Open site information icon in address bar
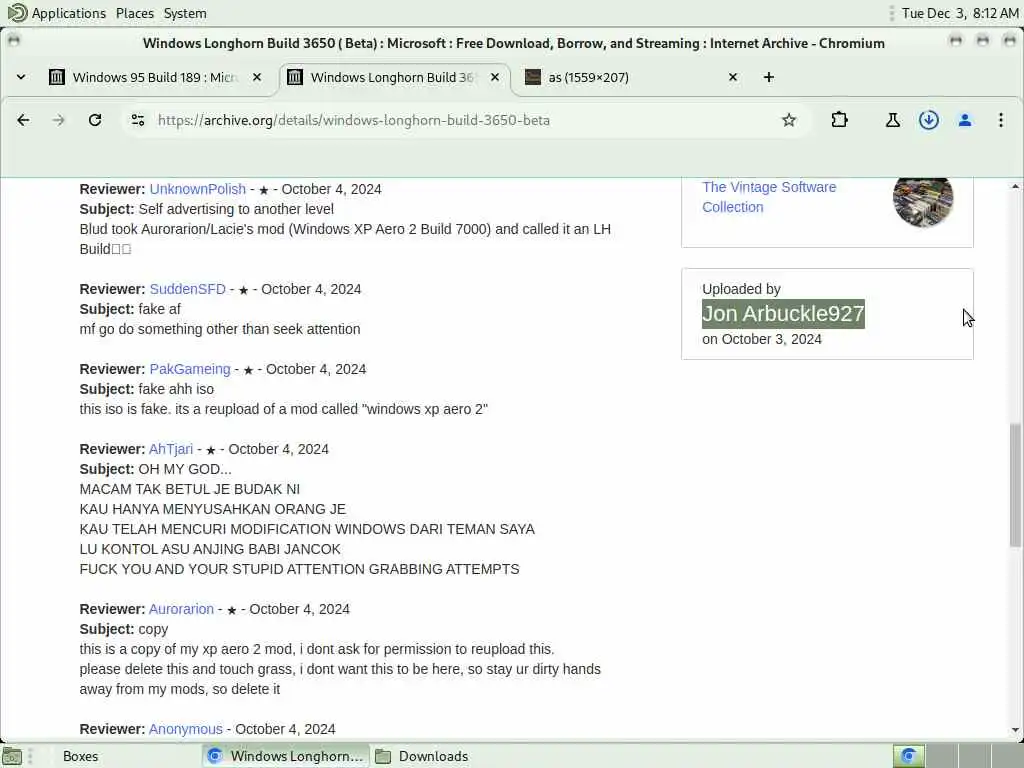The width and height of the screenshot is (1024, 768). (138, 120)
